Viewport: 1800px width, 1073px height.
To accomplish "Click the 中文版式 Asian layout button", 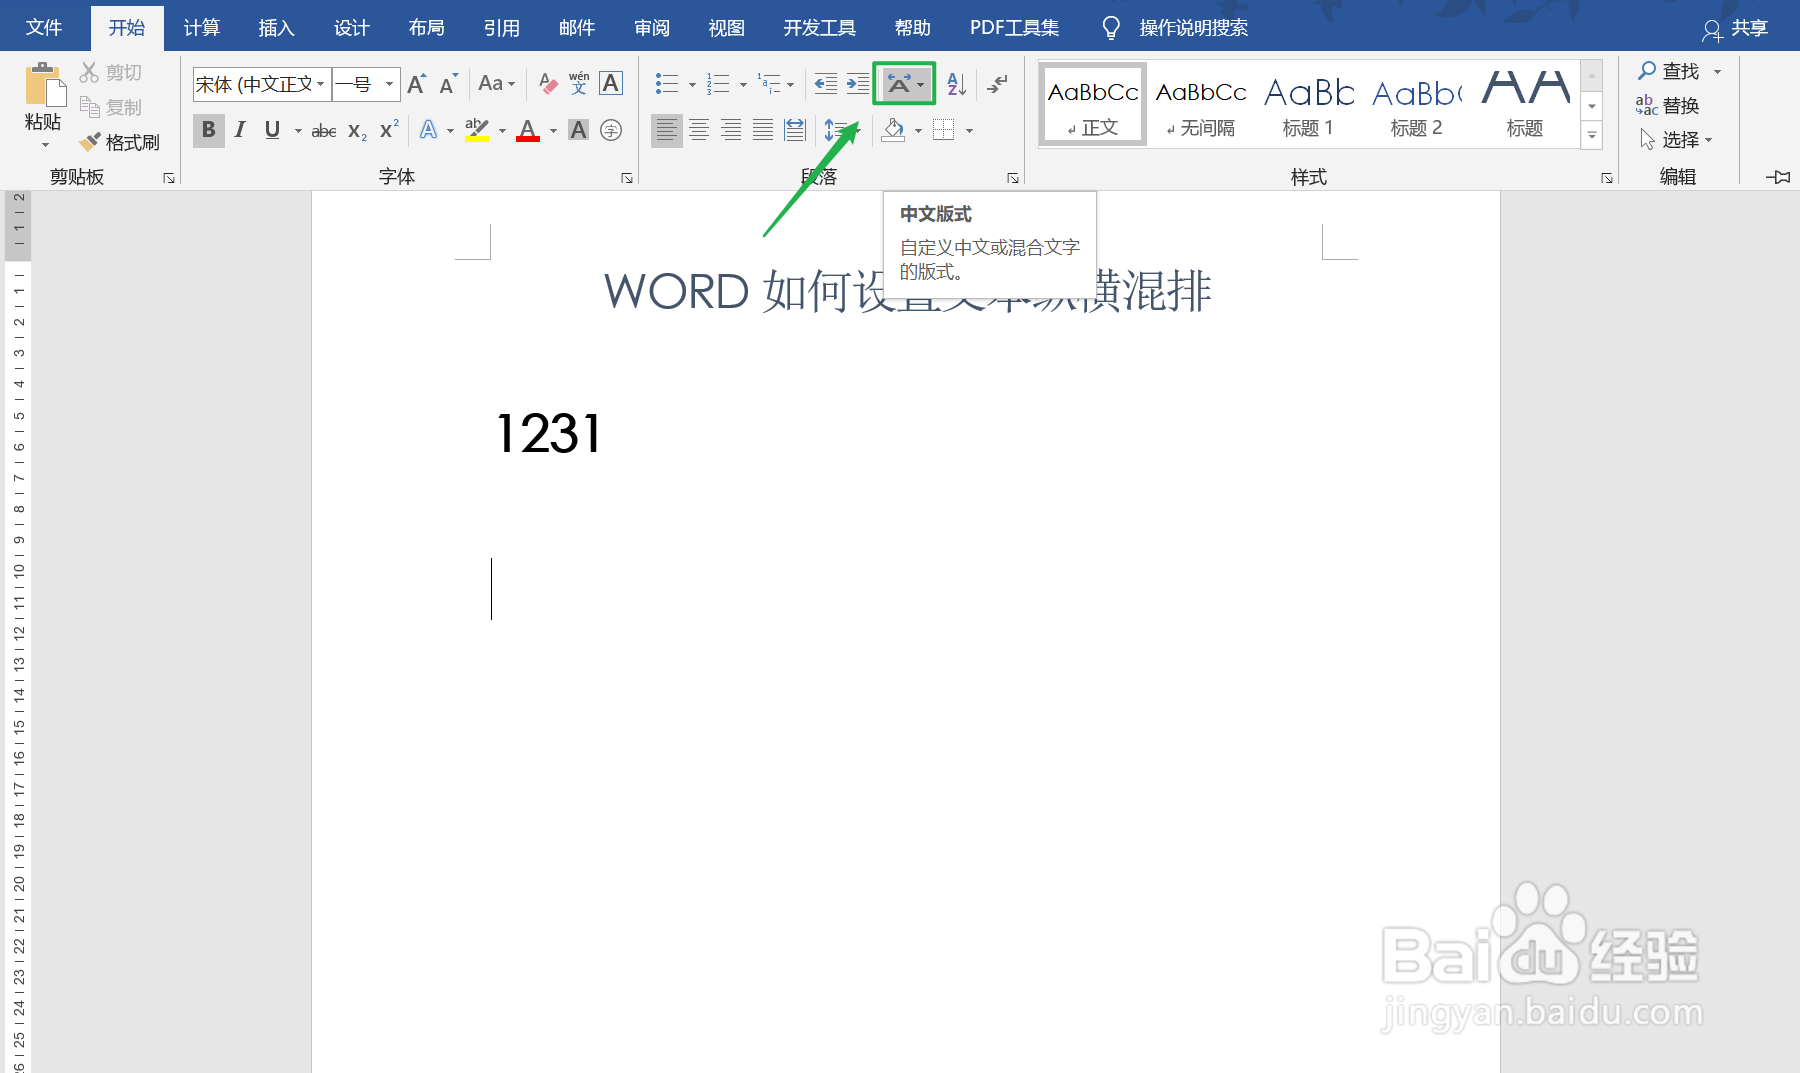I will click(x=904, y=84).
